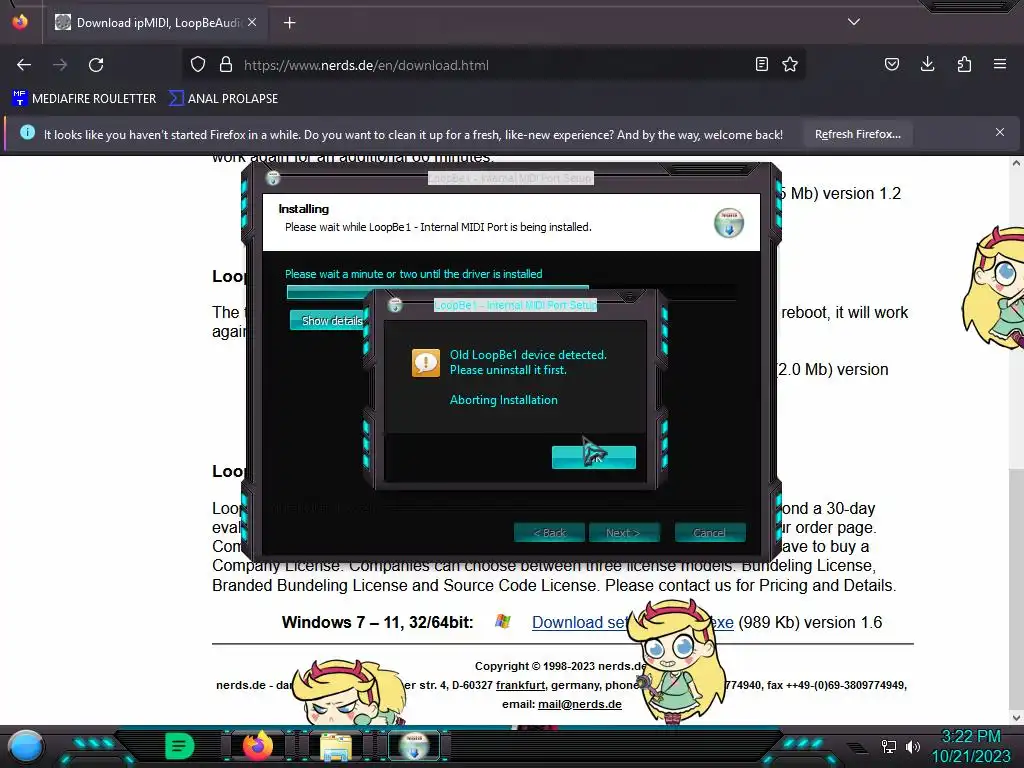Click the installer header globe icon
This screenshot has height=768, width=1024.
(x=729, y=223)
